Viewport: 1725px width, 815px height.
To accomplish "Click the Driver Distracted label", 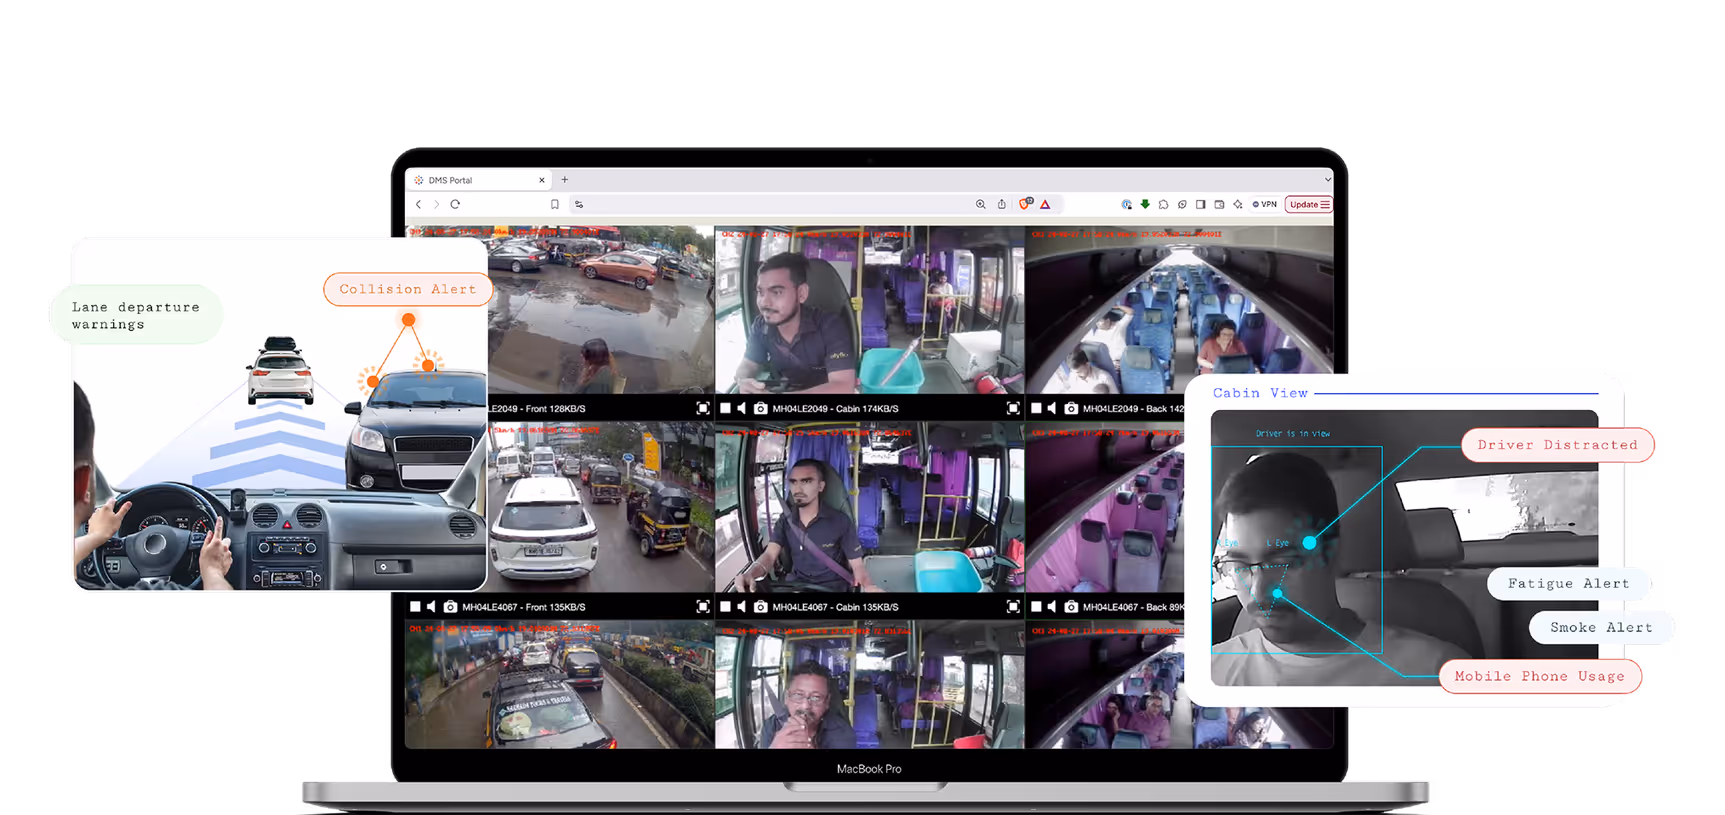I will 1558,445.
